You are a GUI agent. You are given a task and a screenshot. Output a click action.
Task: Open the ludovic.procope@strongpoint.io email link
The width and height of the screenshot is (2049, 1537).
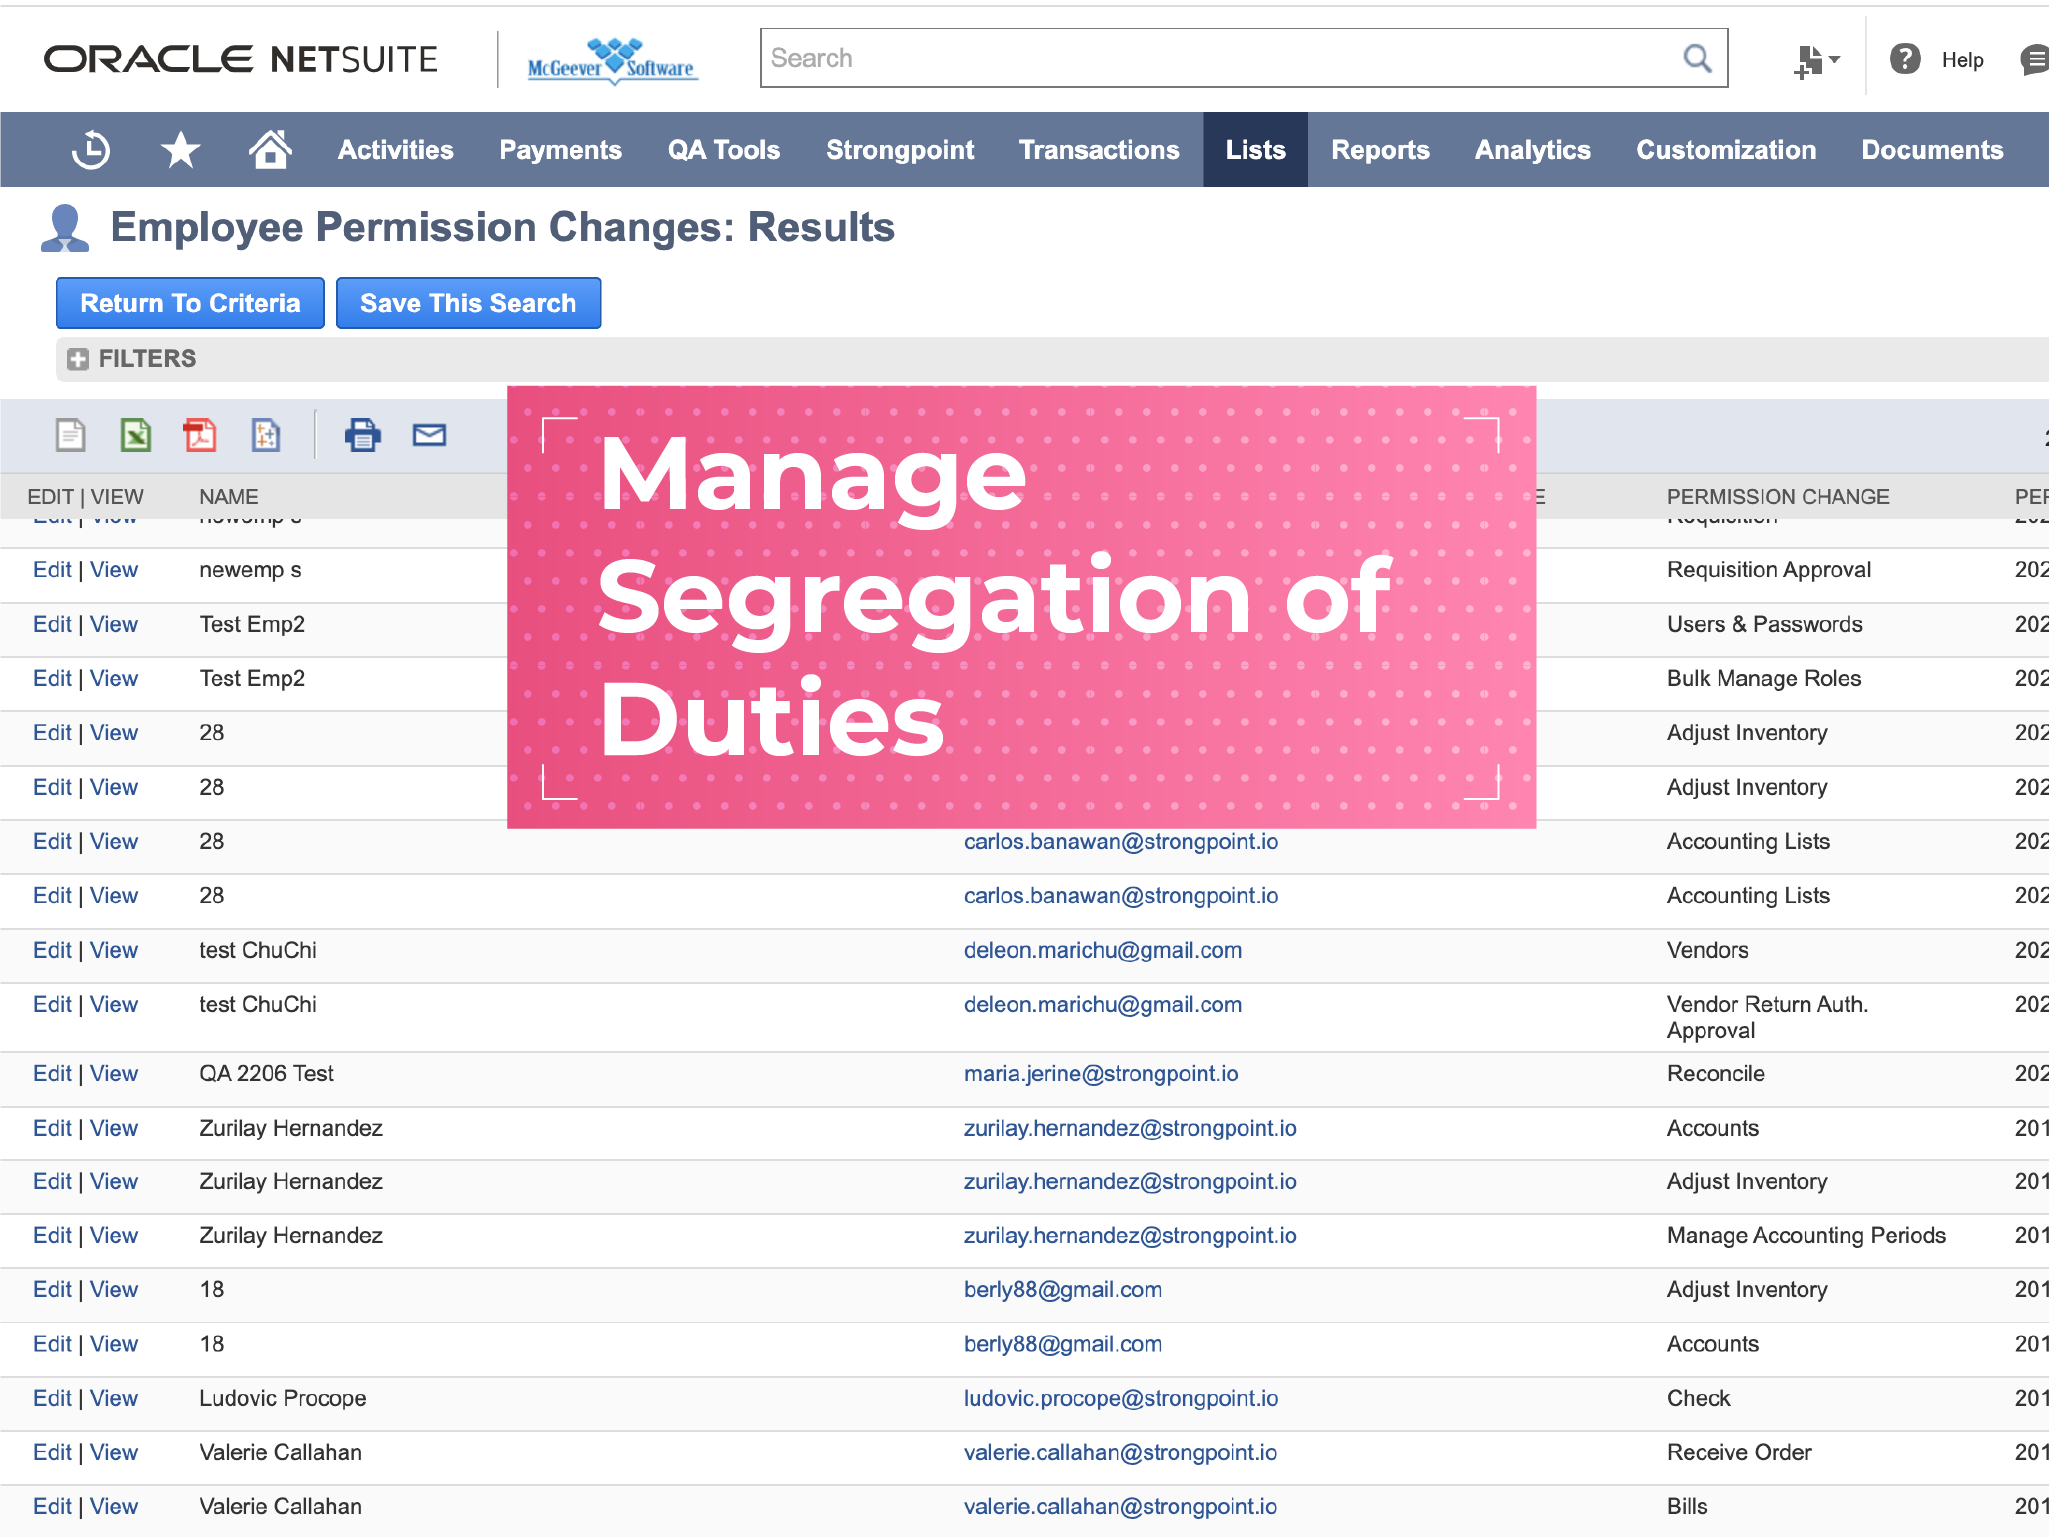(x=1120, y=1398)
